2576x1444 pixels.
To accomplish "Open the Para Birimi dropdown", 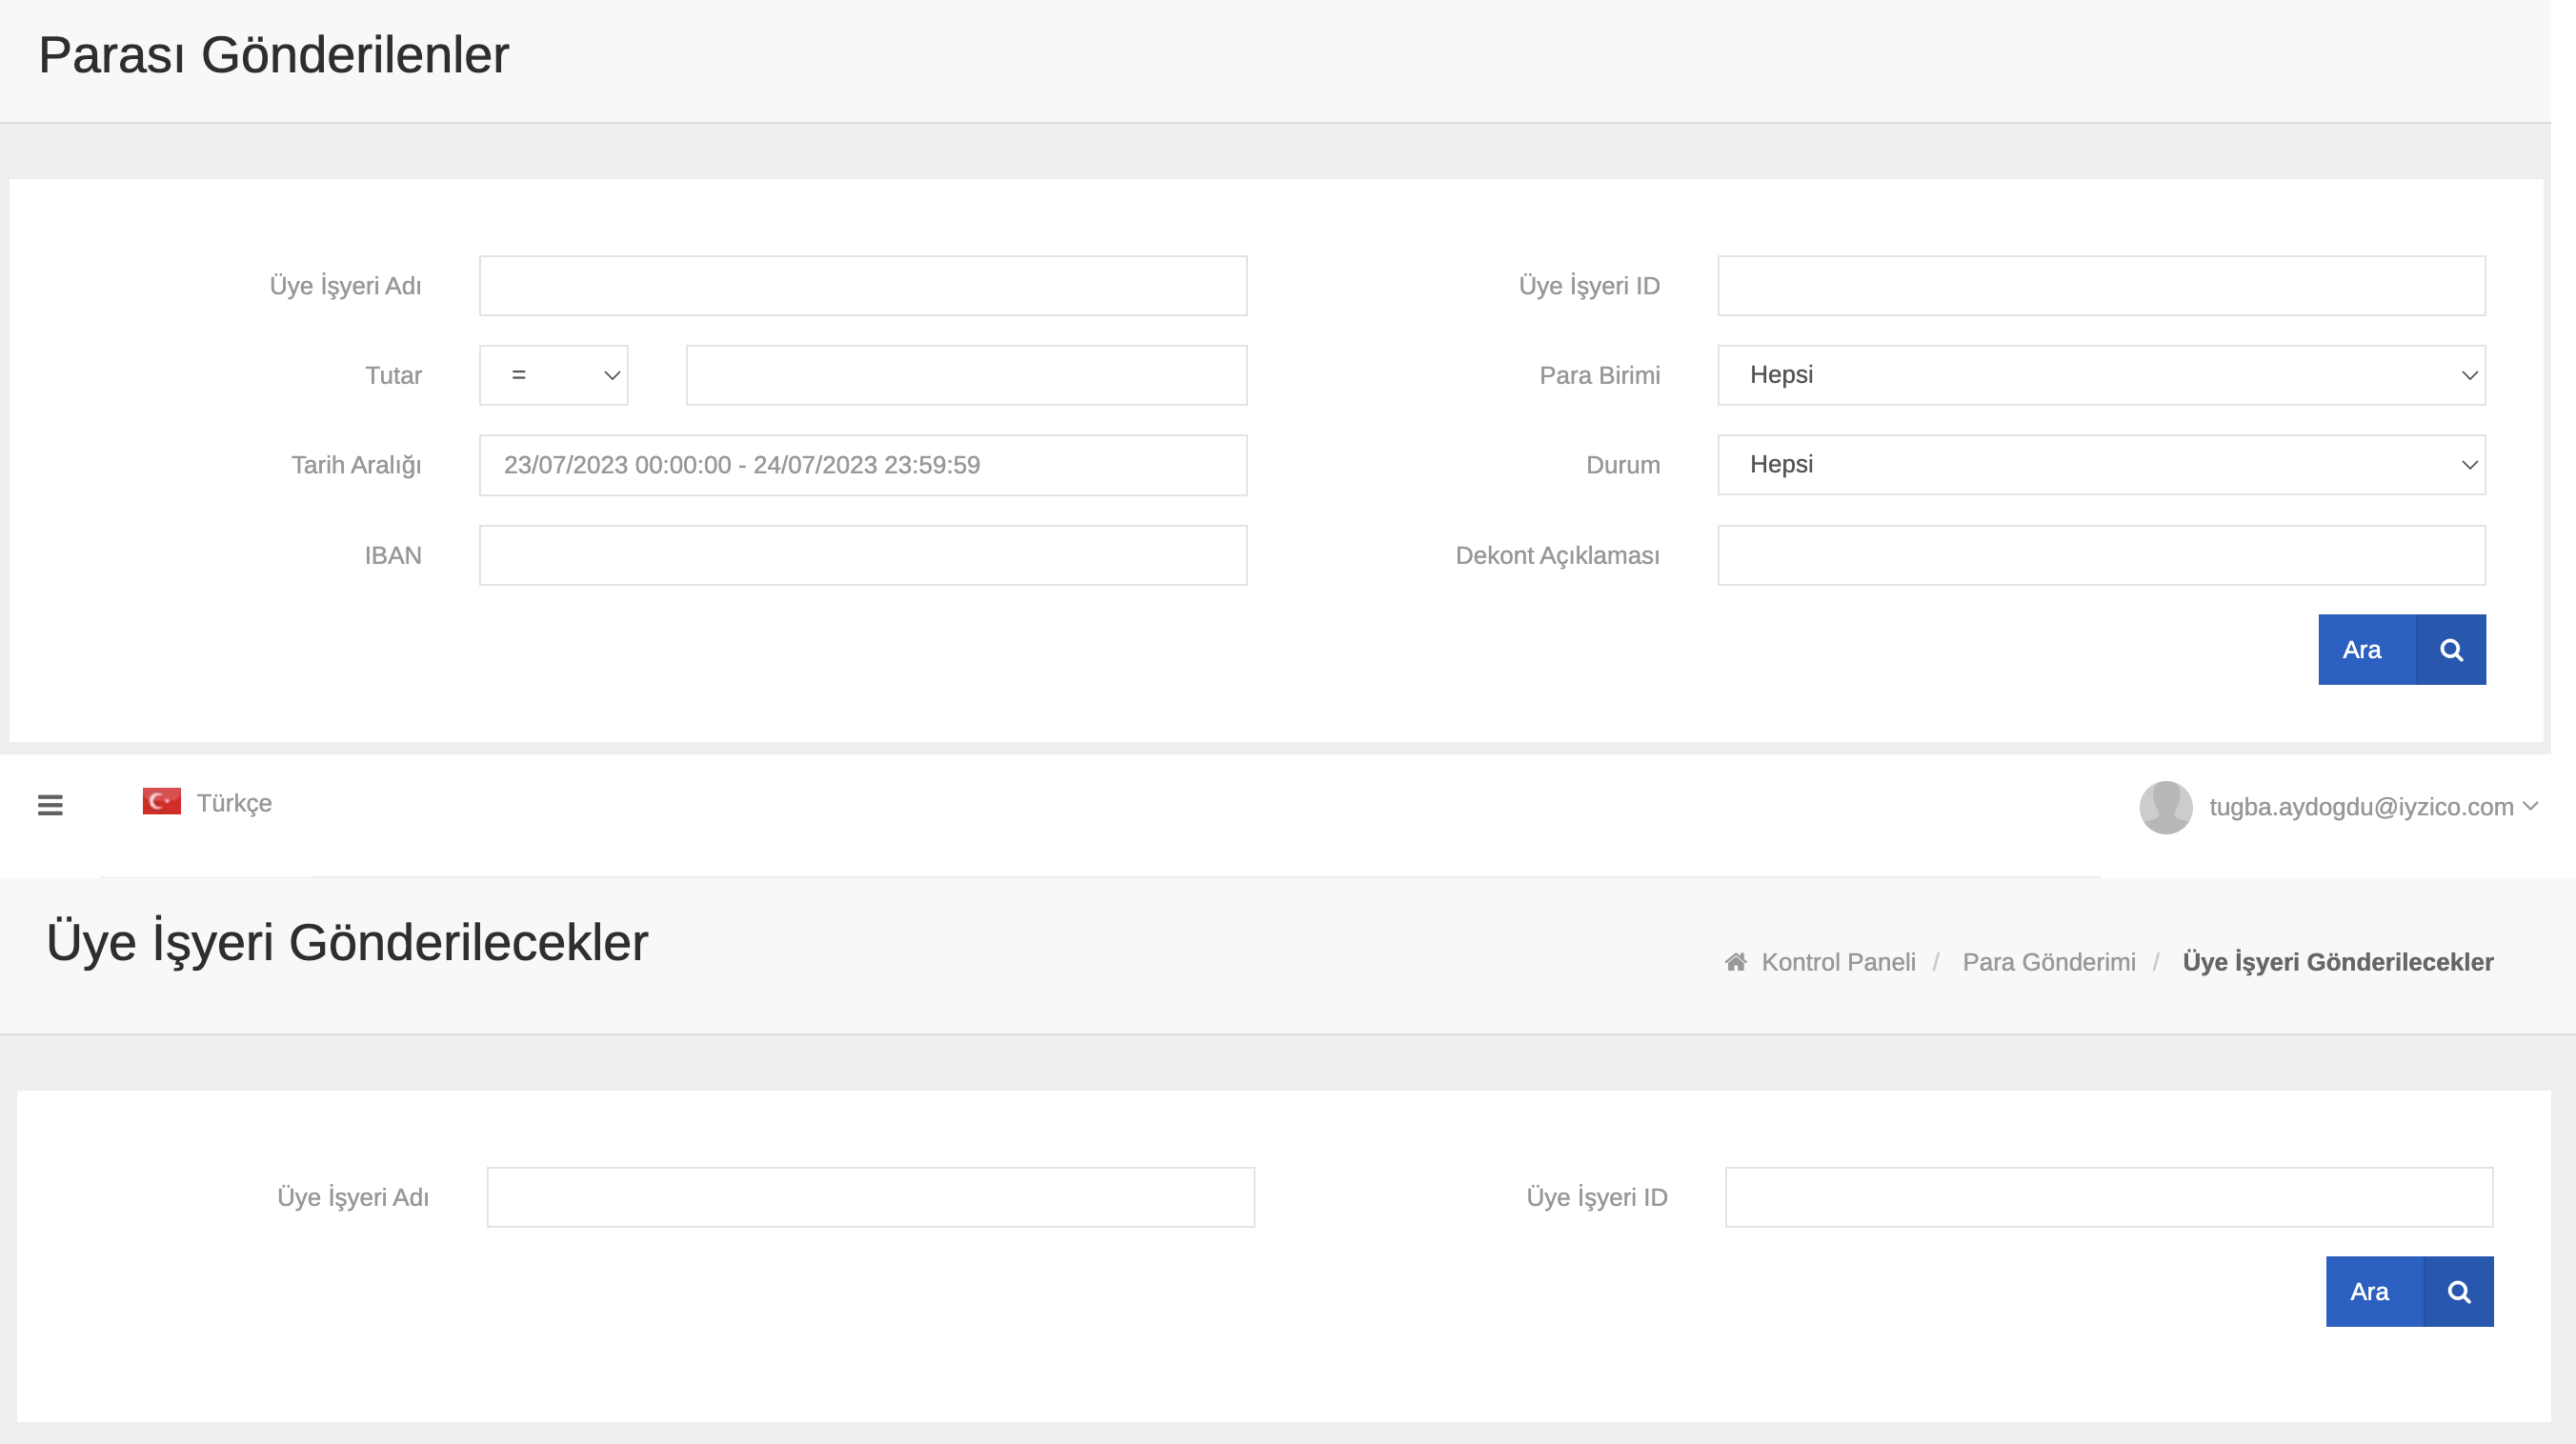I will 2101,375.
